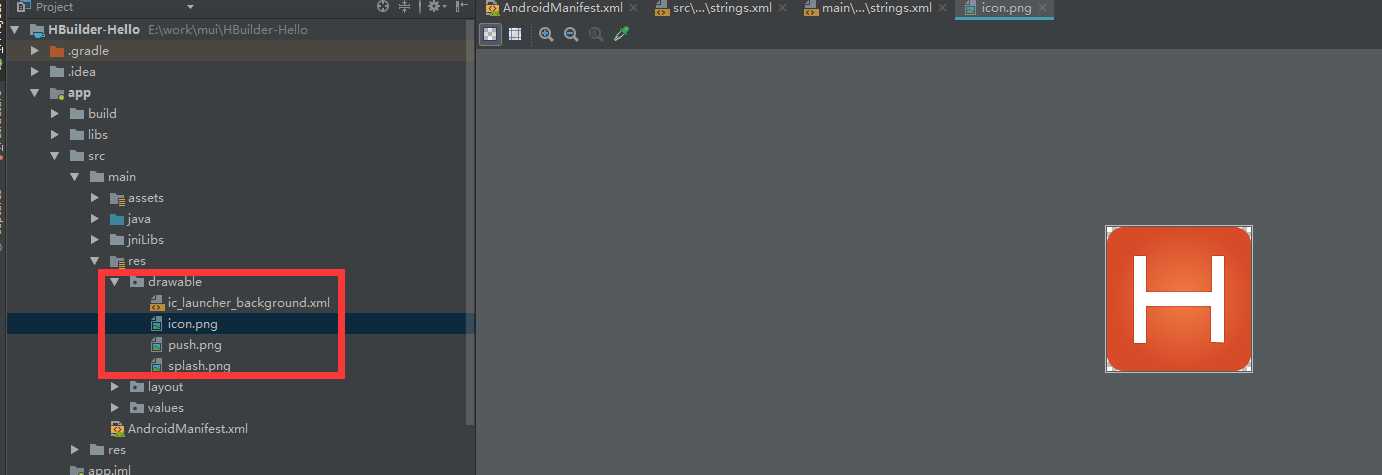Hide the Project tool window
Screen dimensions: 1382x475
pos(461,6)
